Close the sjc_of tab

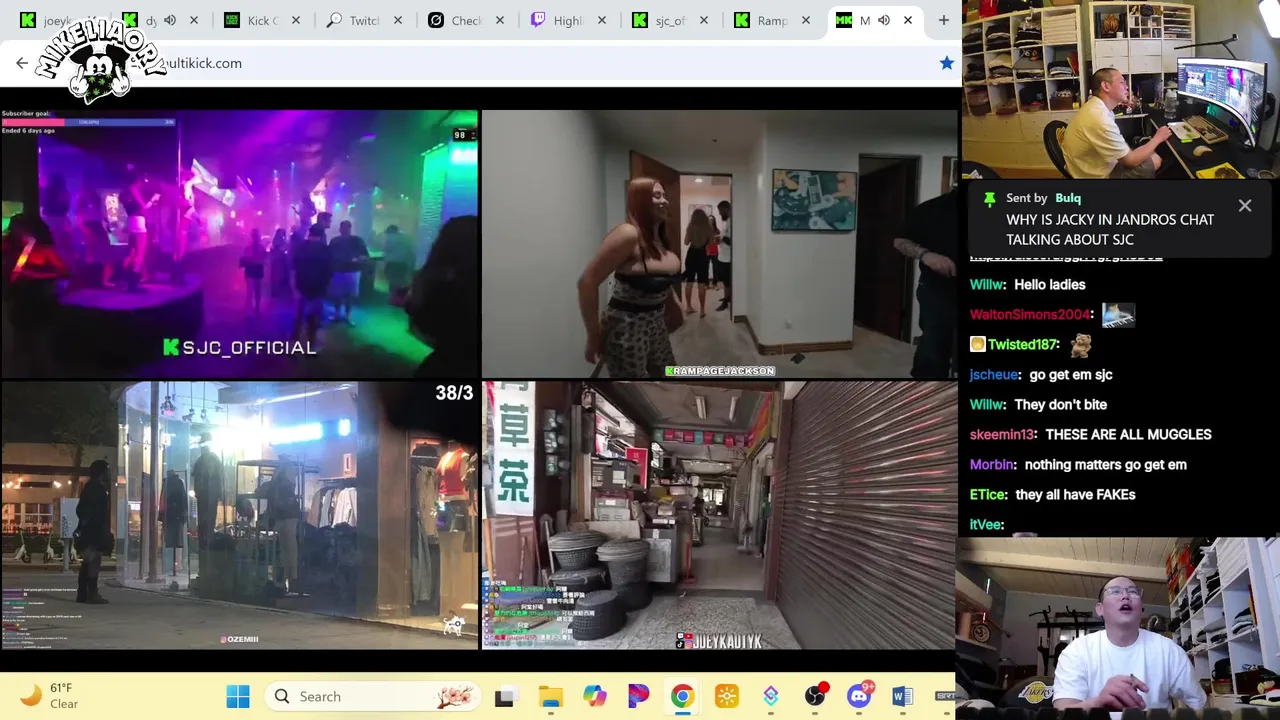704,20
